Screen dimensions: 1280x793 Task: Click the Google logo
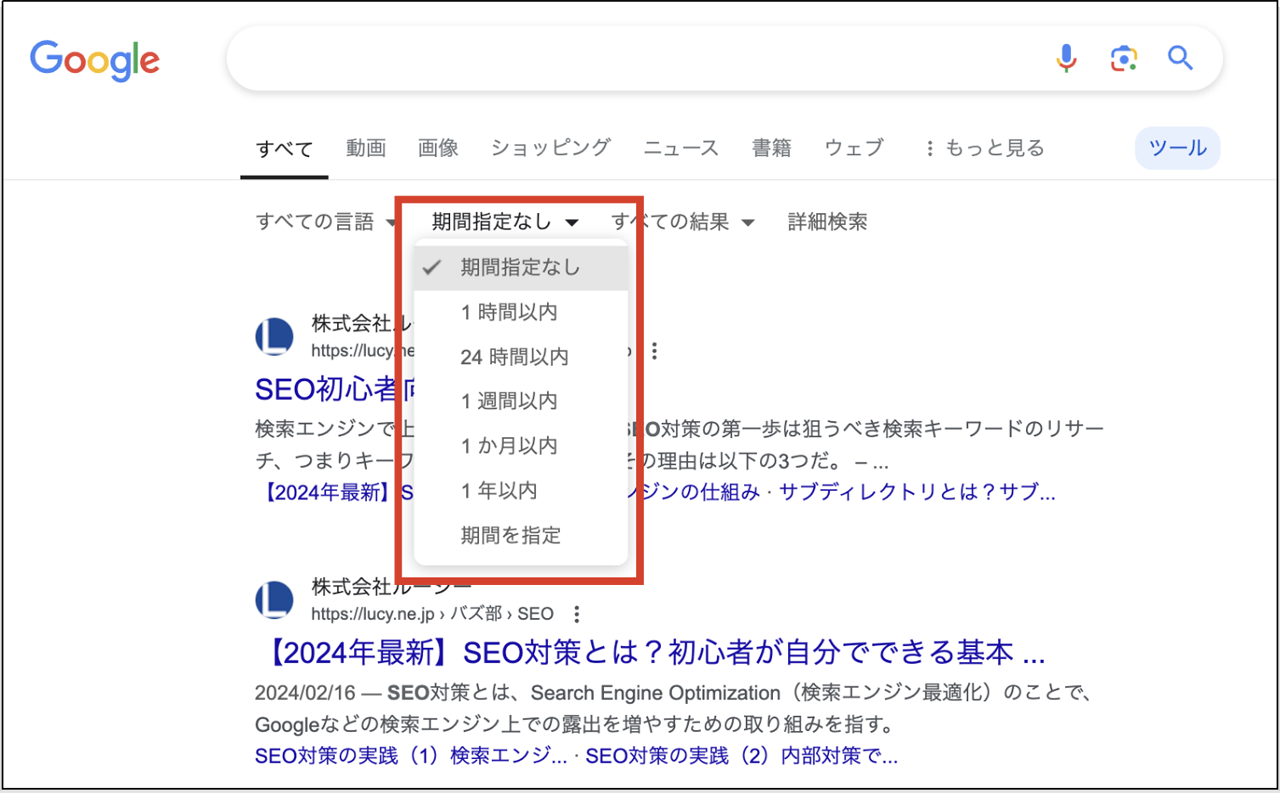95,60
